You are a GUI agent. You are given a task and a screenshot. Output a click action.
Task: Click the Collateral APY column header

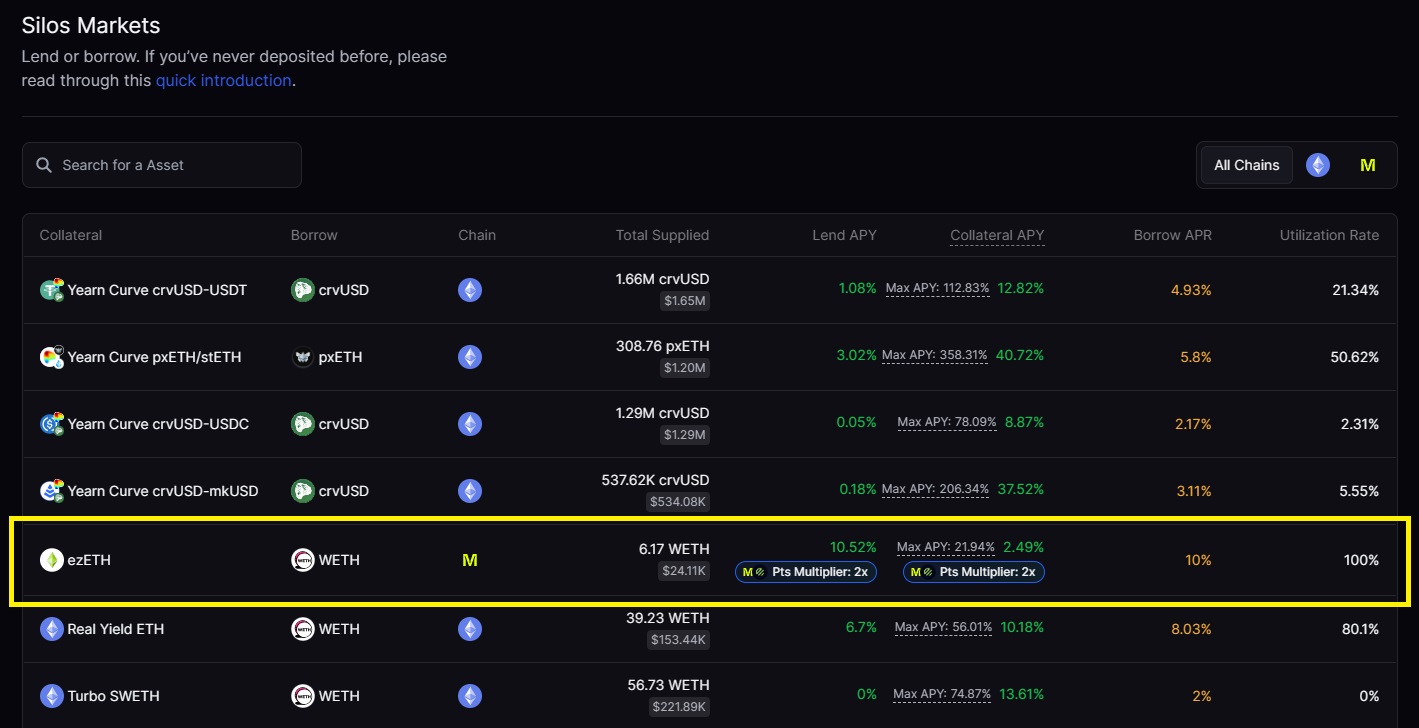click(997, 235)
